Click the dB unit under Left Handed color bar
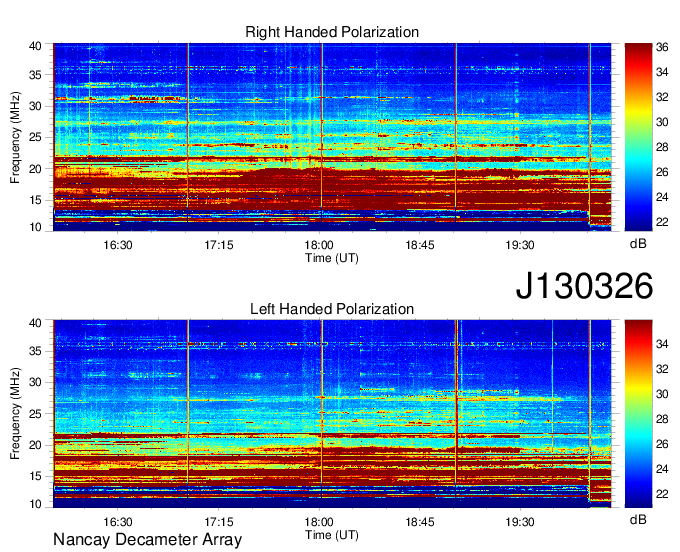 click(x=638, y=520)
